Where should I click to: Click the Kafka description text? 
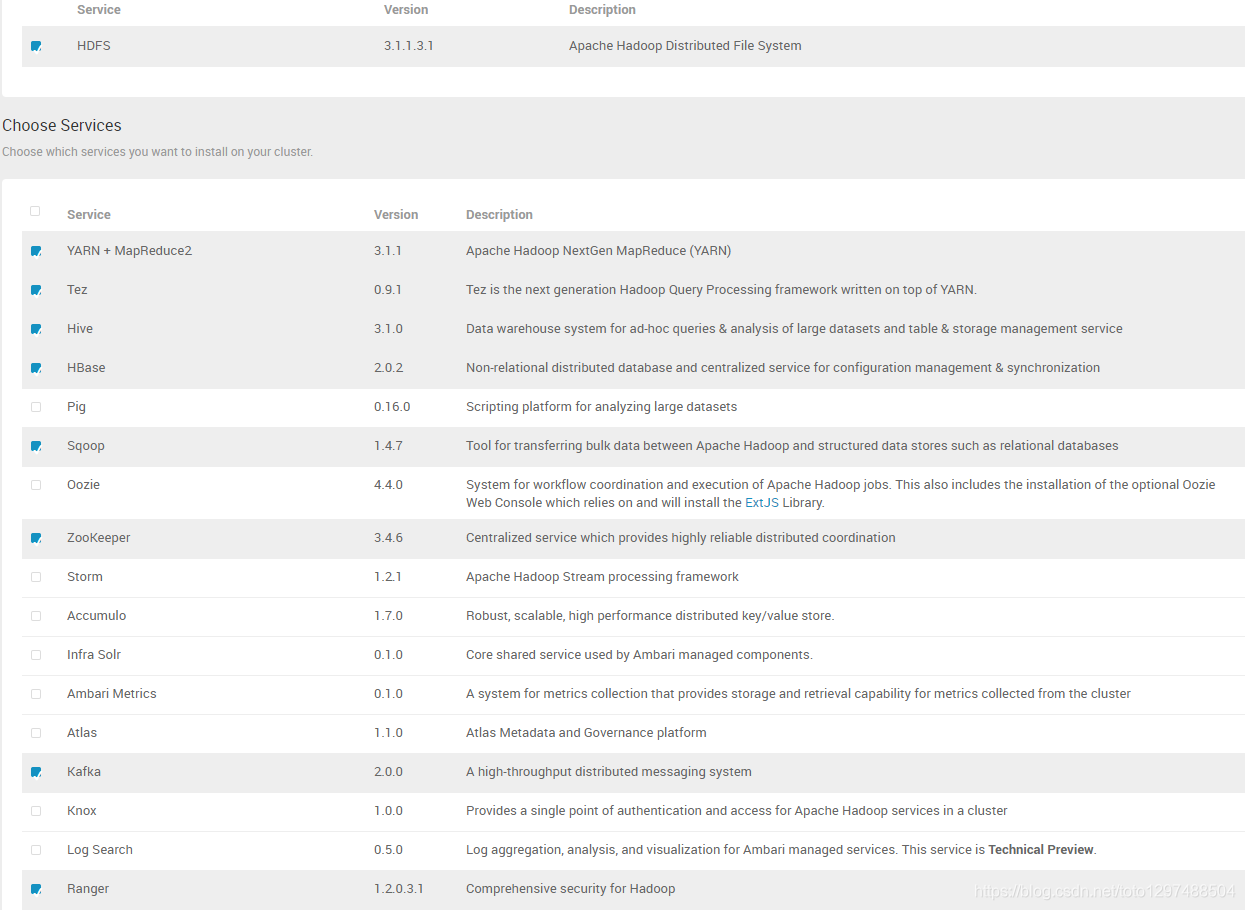(x=609, y=772)
